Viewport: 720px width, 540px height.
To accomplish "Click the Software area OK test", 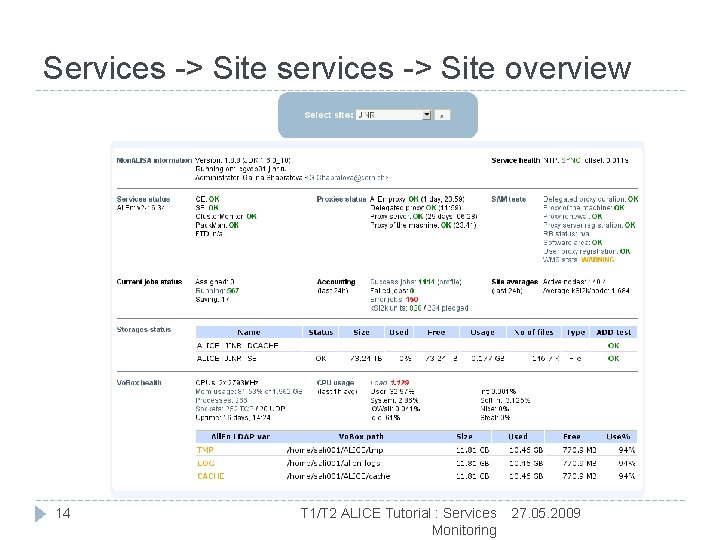I will pos(573,242).
